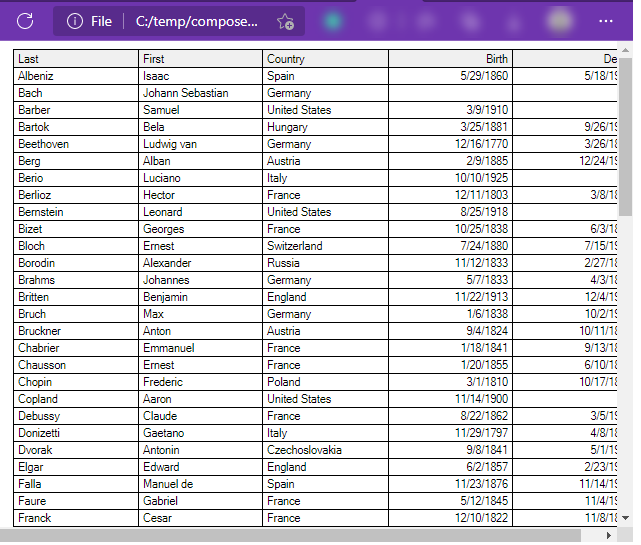This screenshot has height=545, width=641.
Task: Select the Johann Sebastian first name cell
Action: pyautogui.click(x=200, y=93)
